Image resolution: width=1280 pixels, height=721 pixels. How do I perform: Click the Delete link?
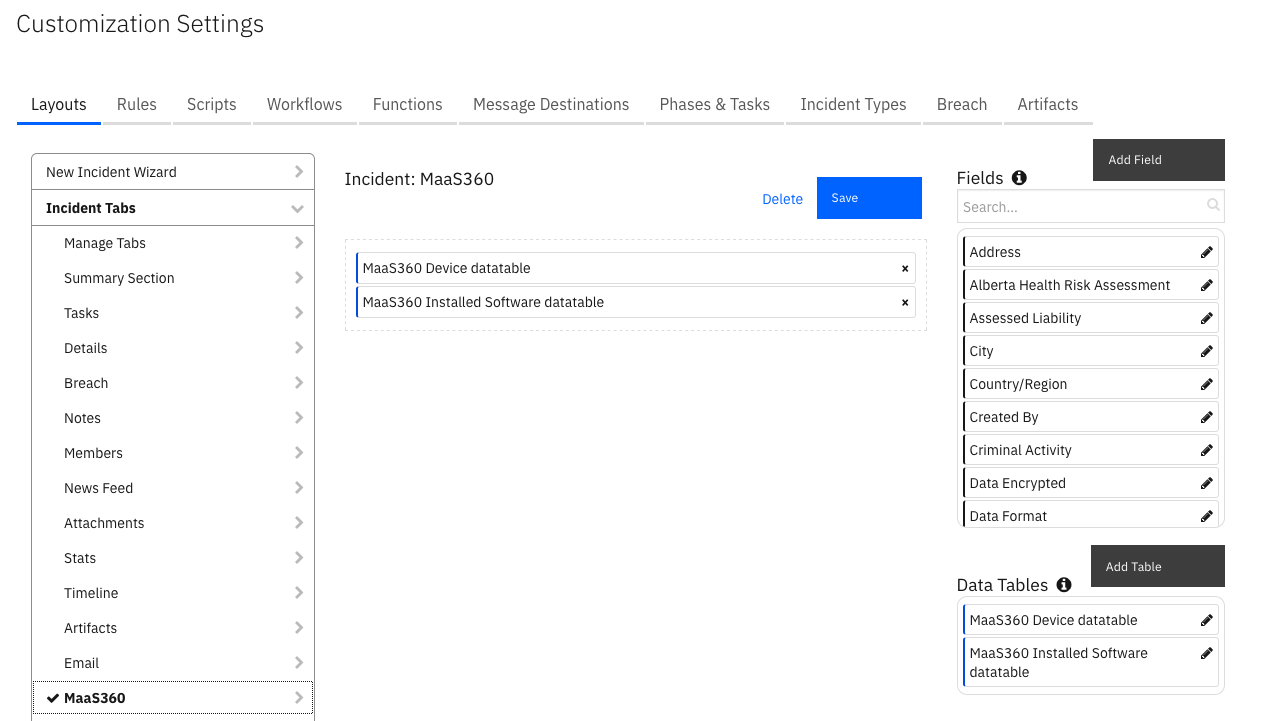point(782,199)
